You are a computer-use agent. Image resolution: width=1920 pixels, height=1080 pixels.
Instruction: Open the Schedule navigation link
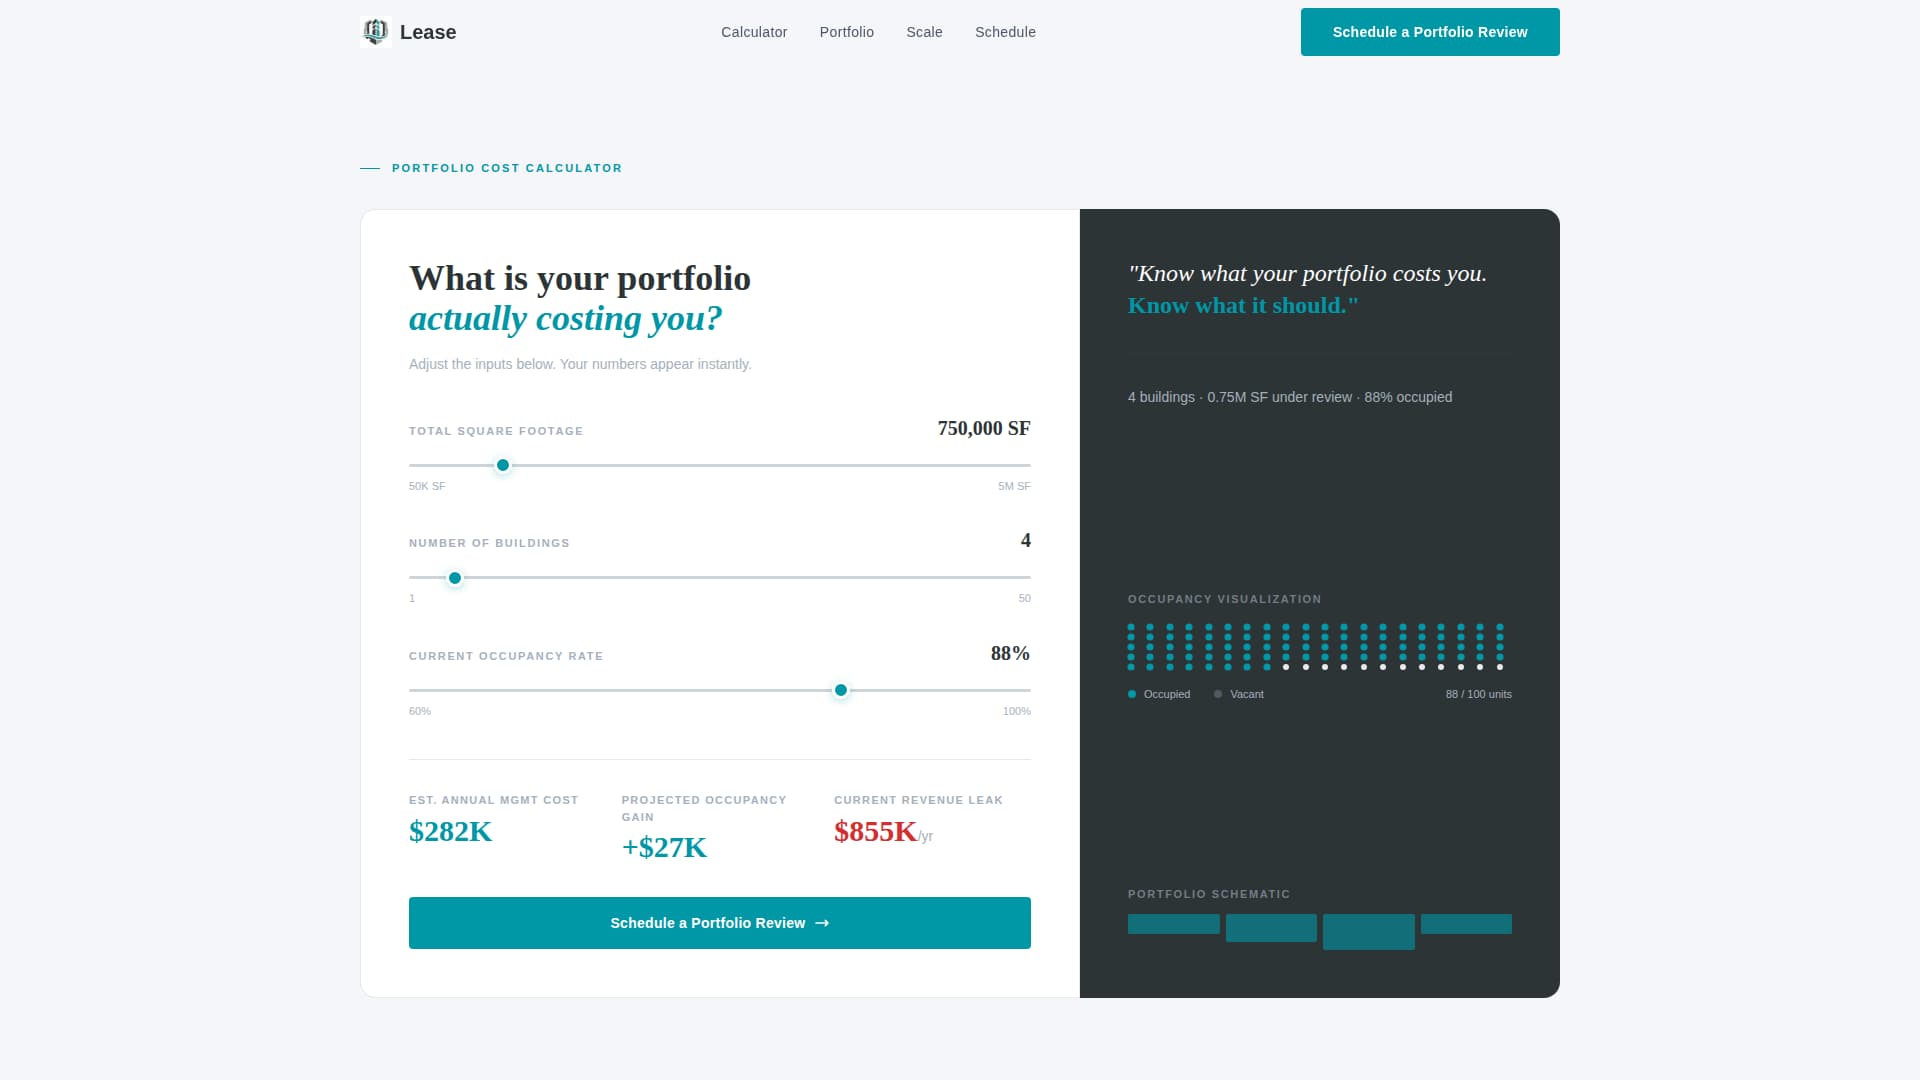[1005, 32]
